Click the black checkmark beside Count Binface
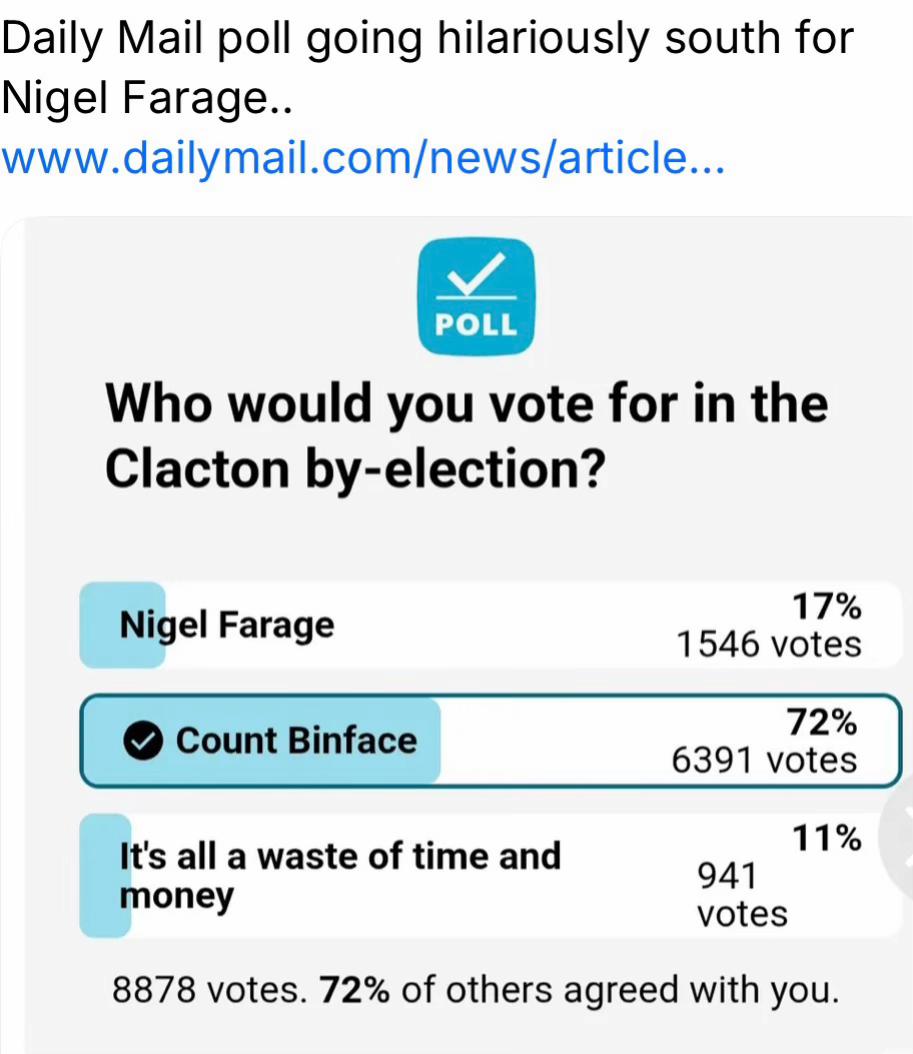 143,741
